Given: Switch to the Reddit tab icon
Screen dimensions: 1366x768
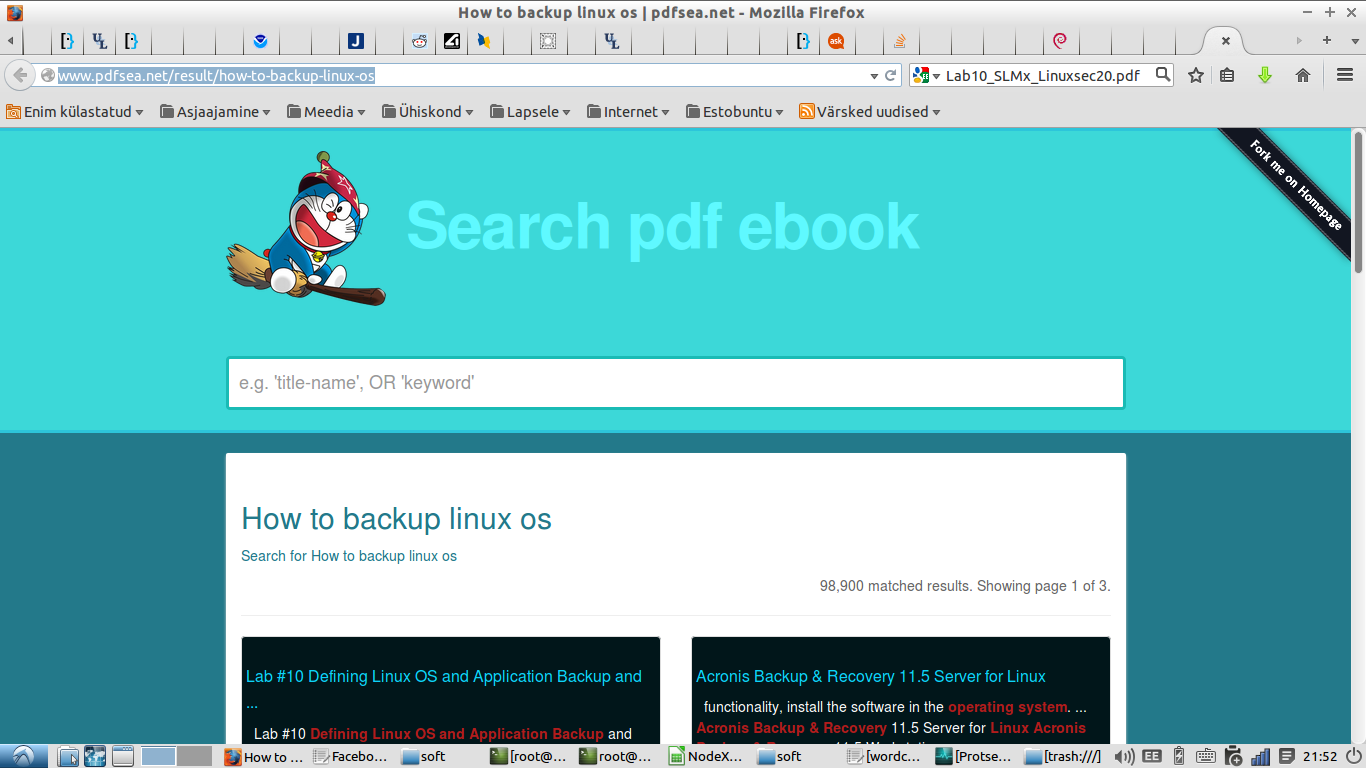Looking at the screenshot, I should pos(419,41).
